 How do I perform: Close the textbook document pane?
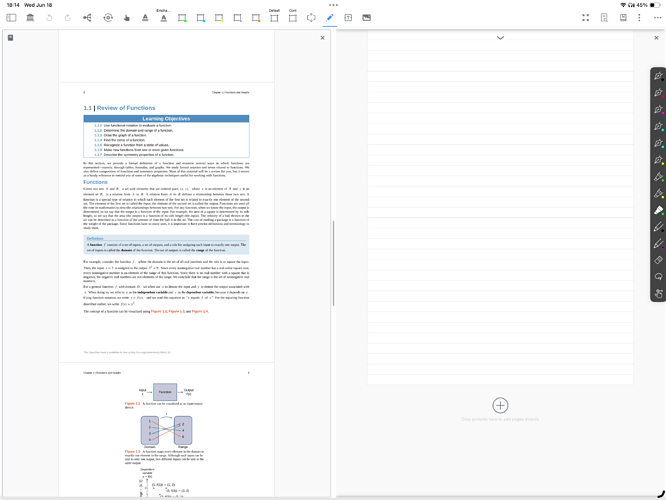(322, 38)
